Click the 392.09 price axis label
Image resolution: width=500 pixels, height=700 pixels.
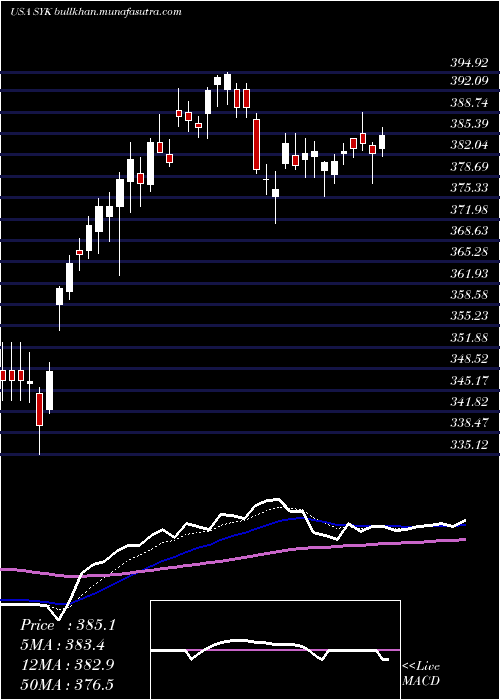[468, 82]
